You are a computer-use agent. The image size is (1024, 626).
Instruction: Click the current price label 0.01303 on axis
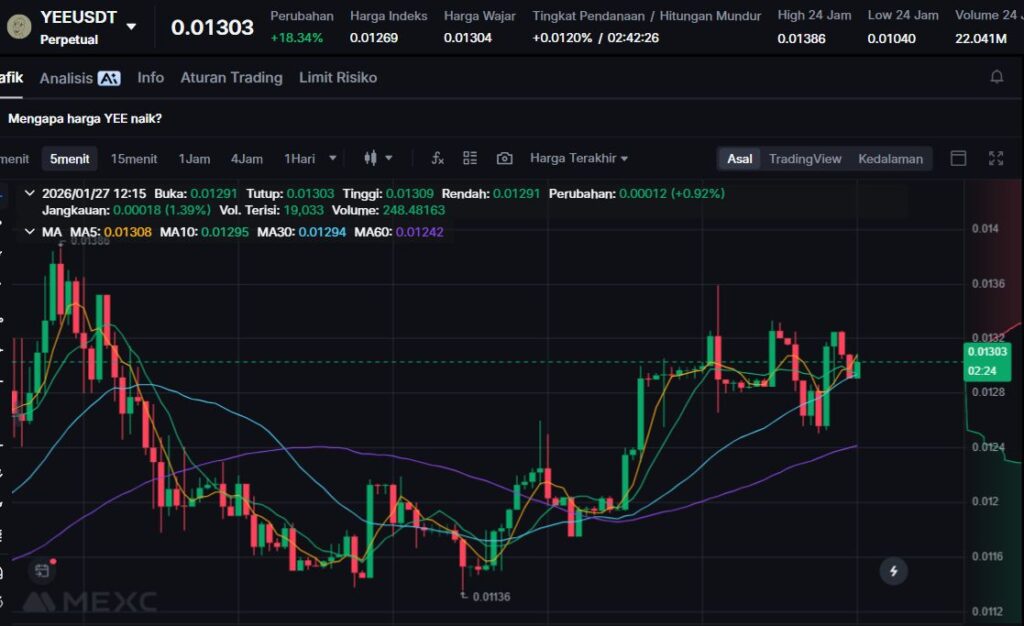click(987, 351)
